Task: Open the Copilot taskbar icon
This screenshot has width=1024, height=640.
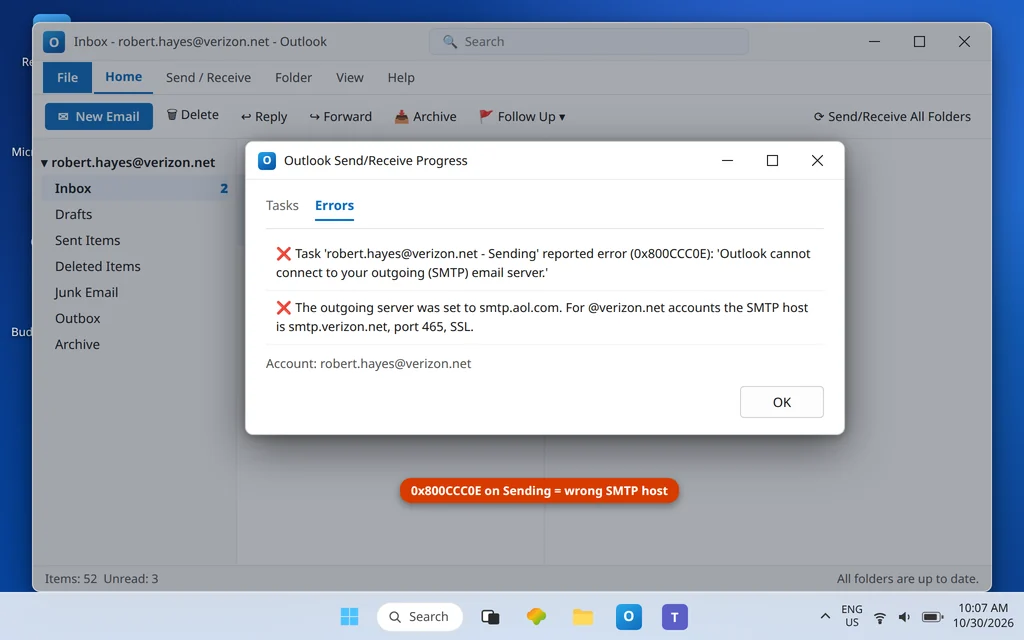Action: pos(536,616)
